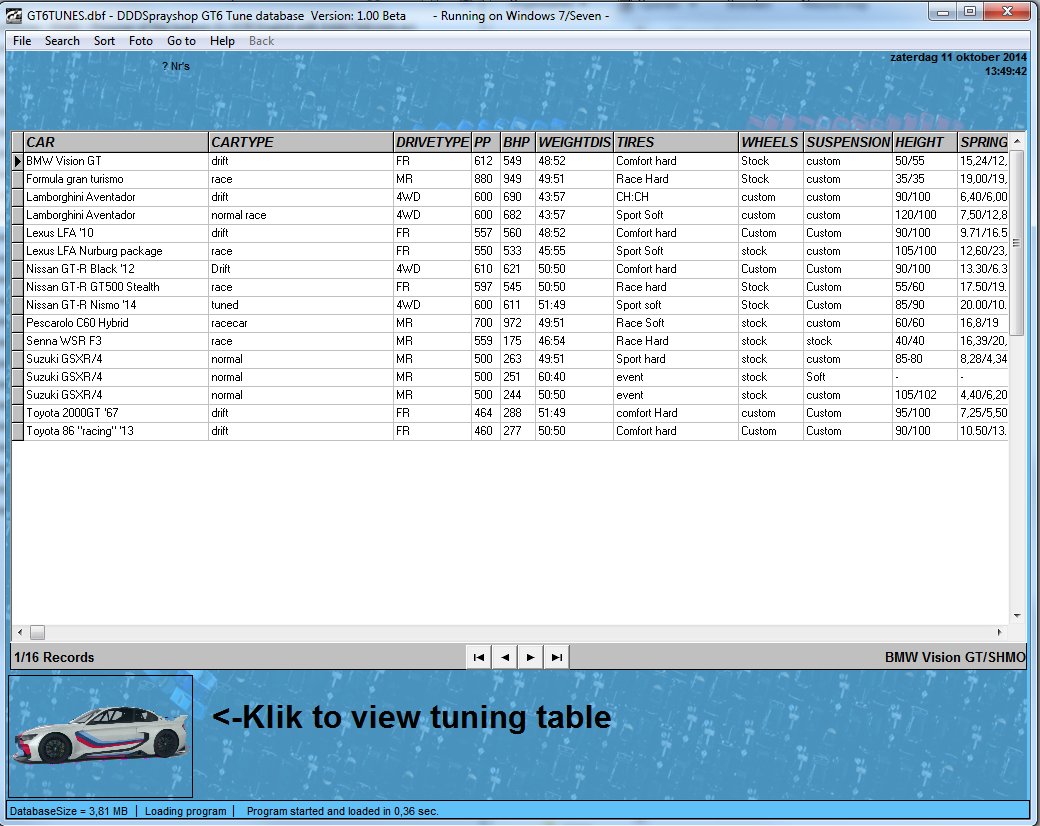This screenshot has width=1040, height=826.
Task: Click the 'Race Soft' tires cell
Action: click(x=676, y=322)
